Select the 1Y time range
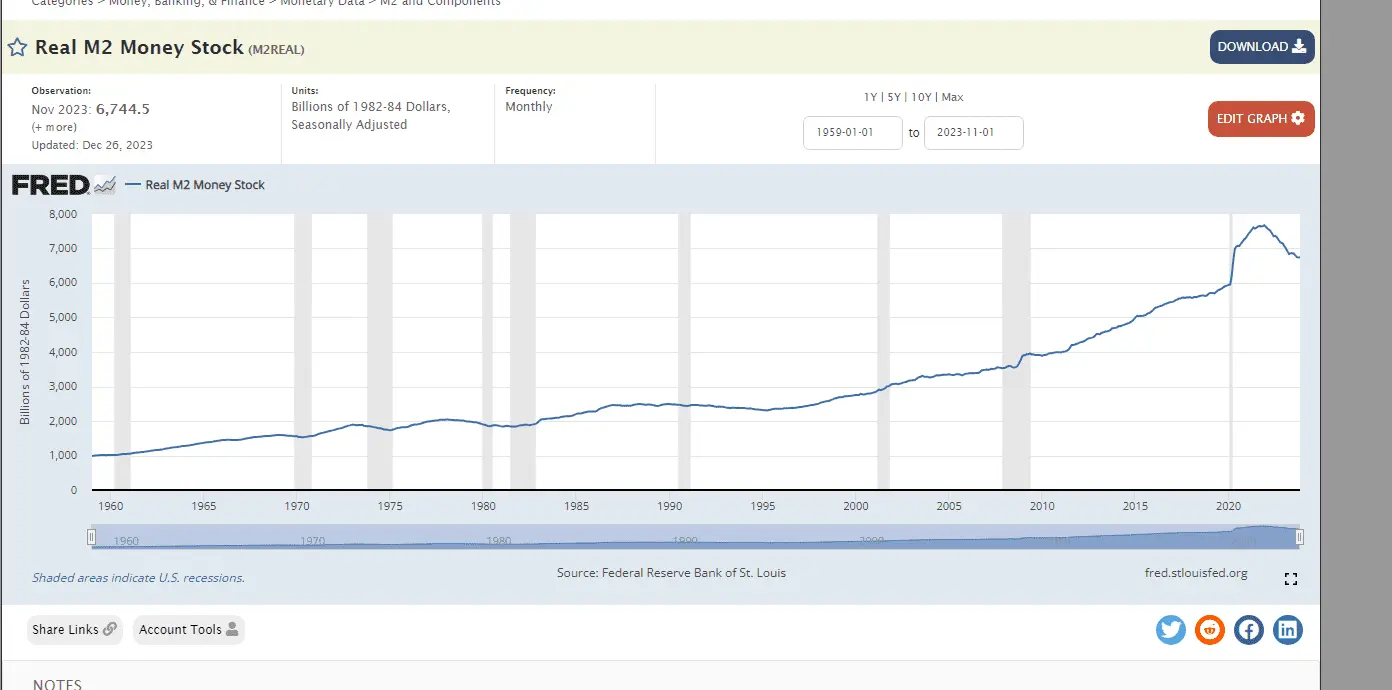This screenshot has height=690, width=1392. click(x=871, y=97)
